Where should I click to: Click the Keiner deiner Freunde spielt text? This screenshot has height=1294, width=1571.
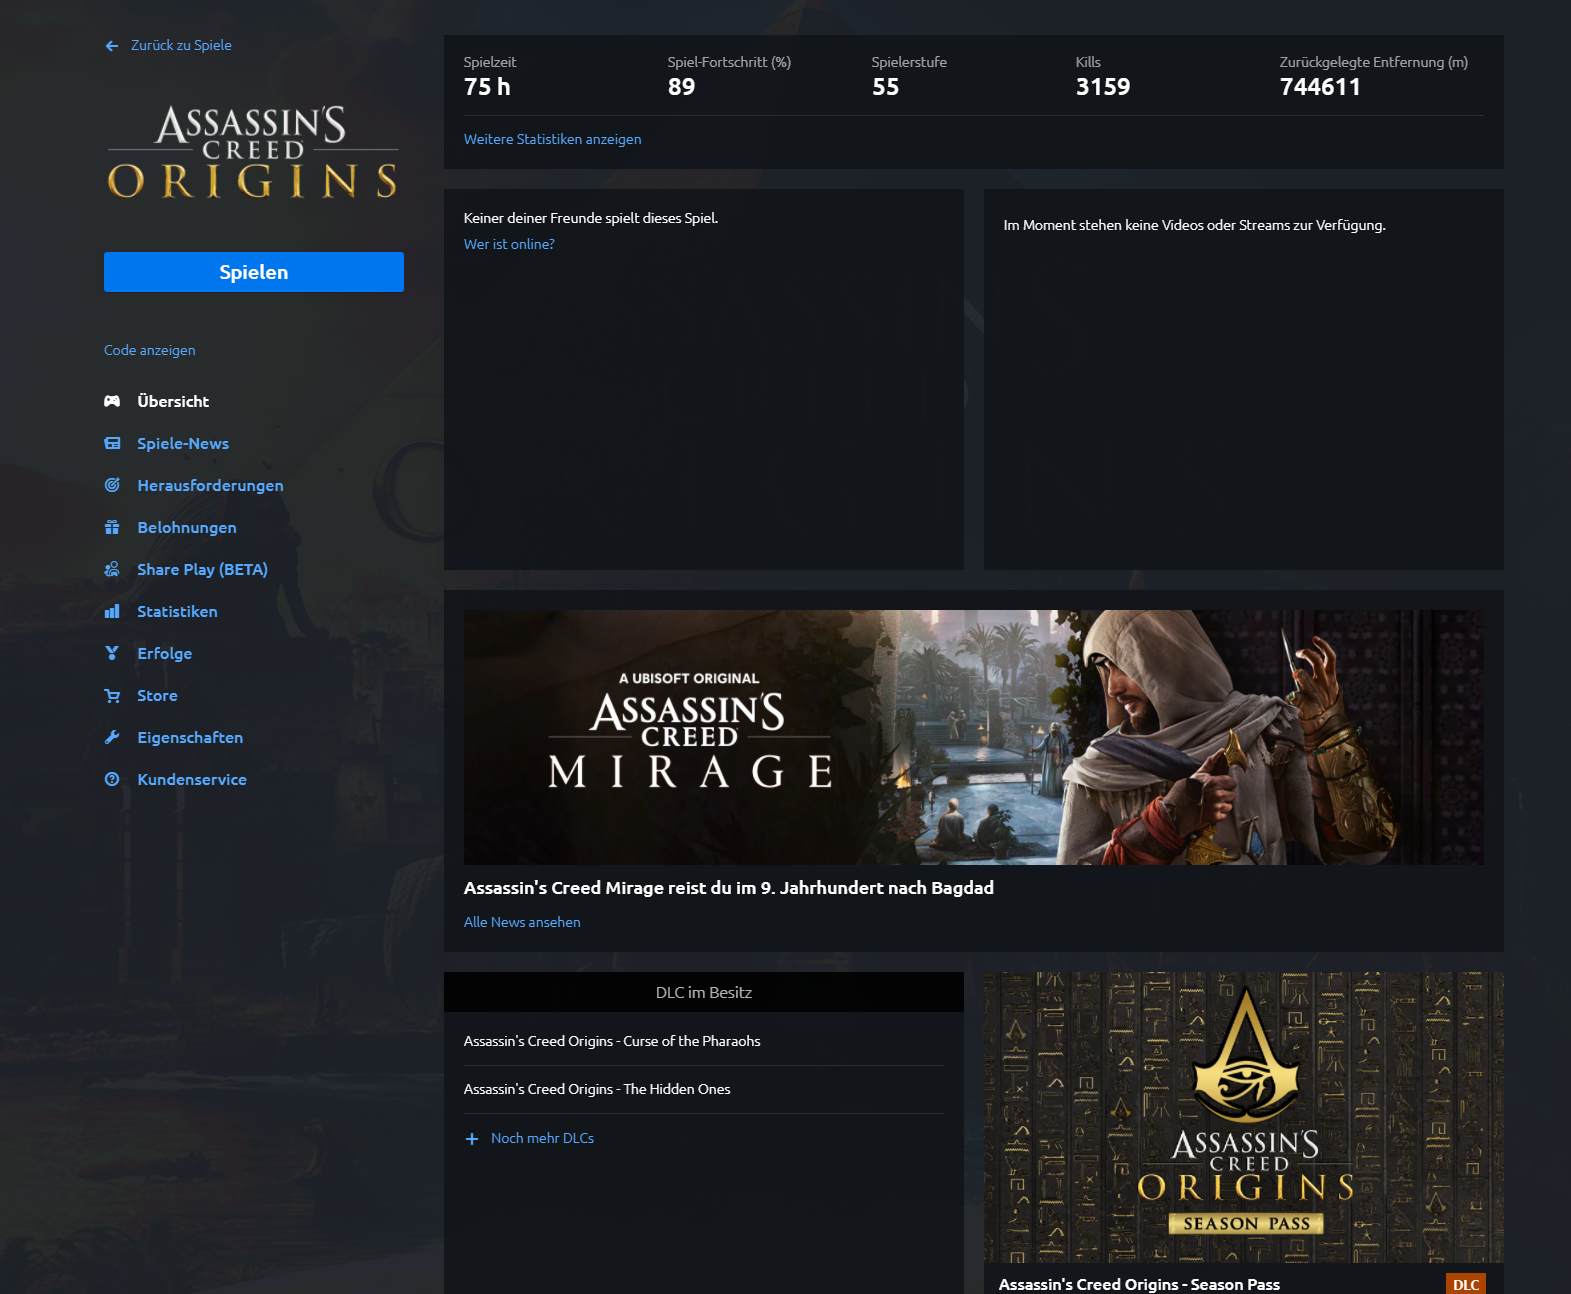(591, 218)
